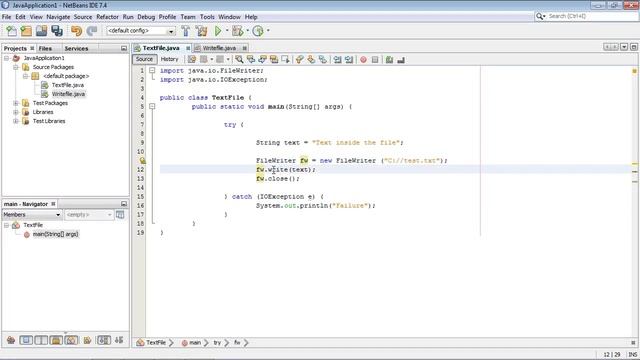Viewport: 640px width, 360px height.
Task: Click the Comment icon in editor toolbar
Action: [389, 60]
